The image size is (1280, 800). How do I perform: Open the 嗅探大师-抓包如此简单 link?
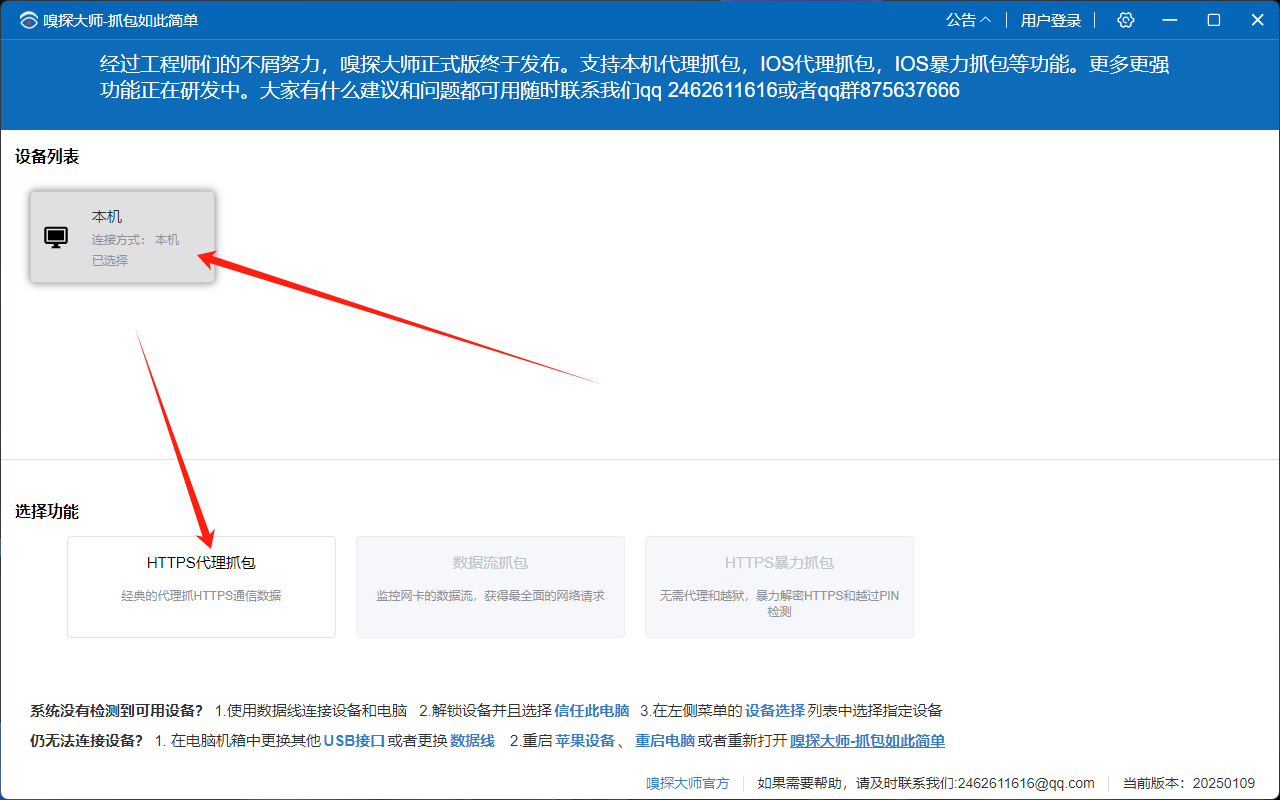point(867,741)
